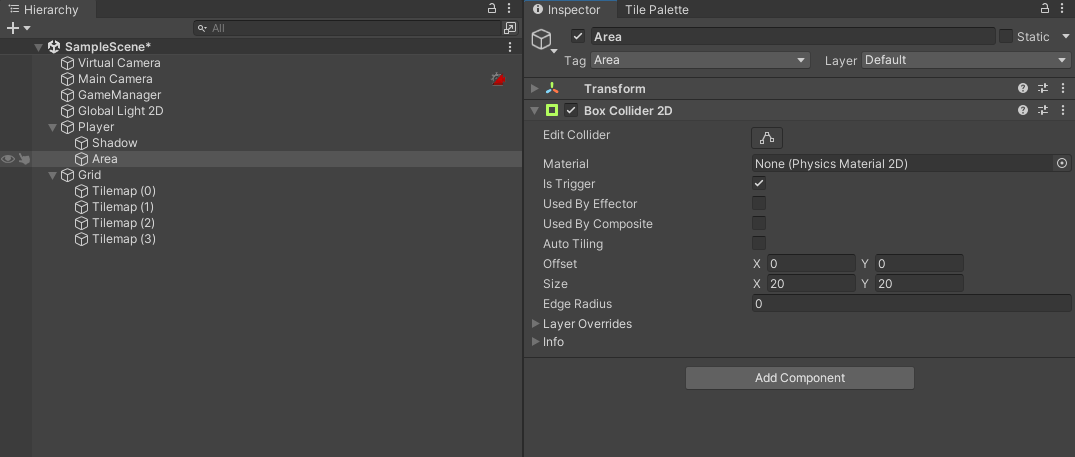Viewport: 1075px width, 457px height.
Task: Select the Global Light 2D object
Action: (121, 111)
